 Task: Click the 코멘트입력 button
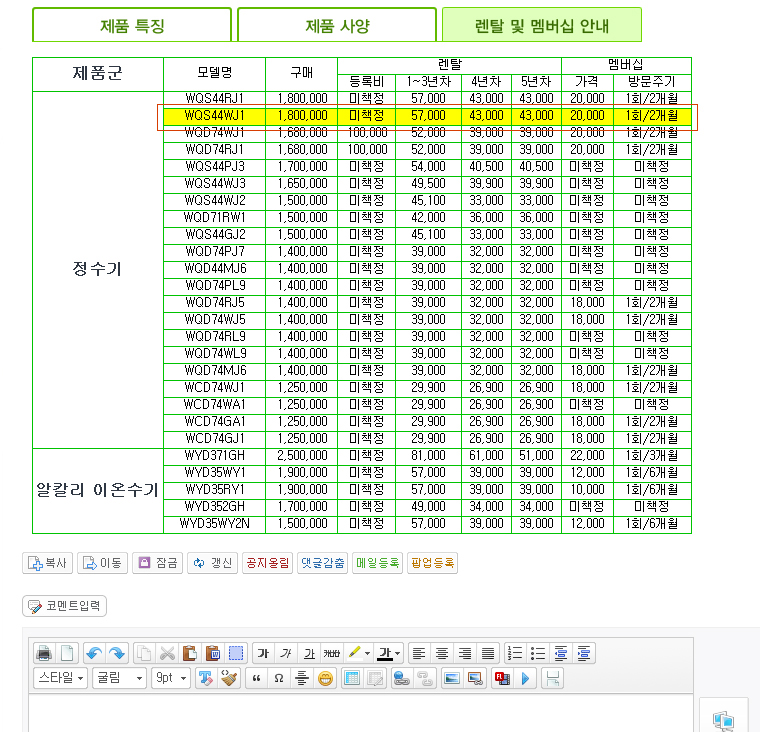pyautogui.click(x=65, y=606)
